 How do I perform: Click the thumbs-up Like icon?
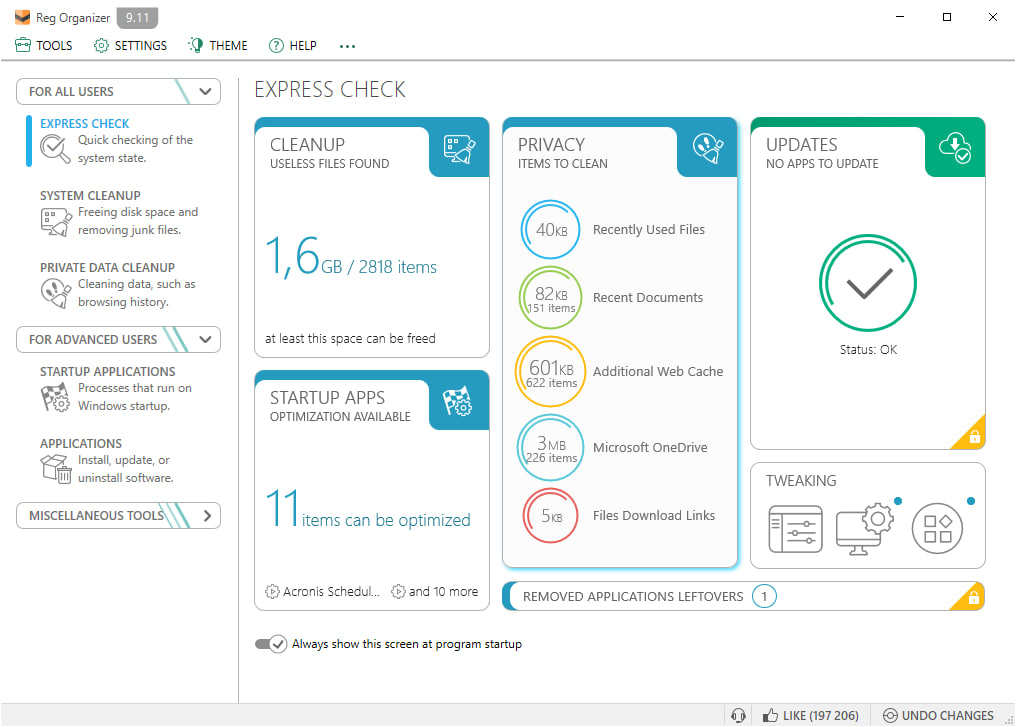770,715
